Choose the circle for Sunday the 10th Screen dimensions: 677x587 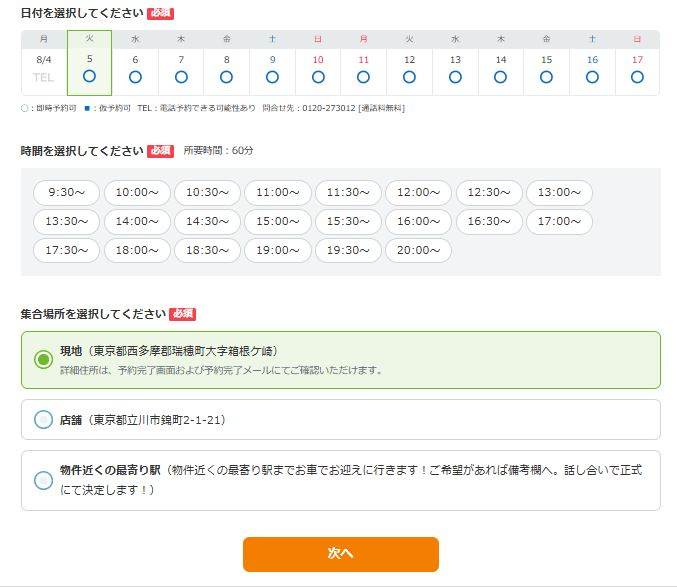(318, 77)
